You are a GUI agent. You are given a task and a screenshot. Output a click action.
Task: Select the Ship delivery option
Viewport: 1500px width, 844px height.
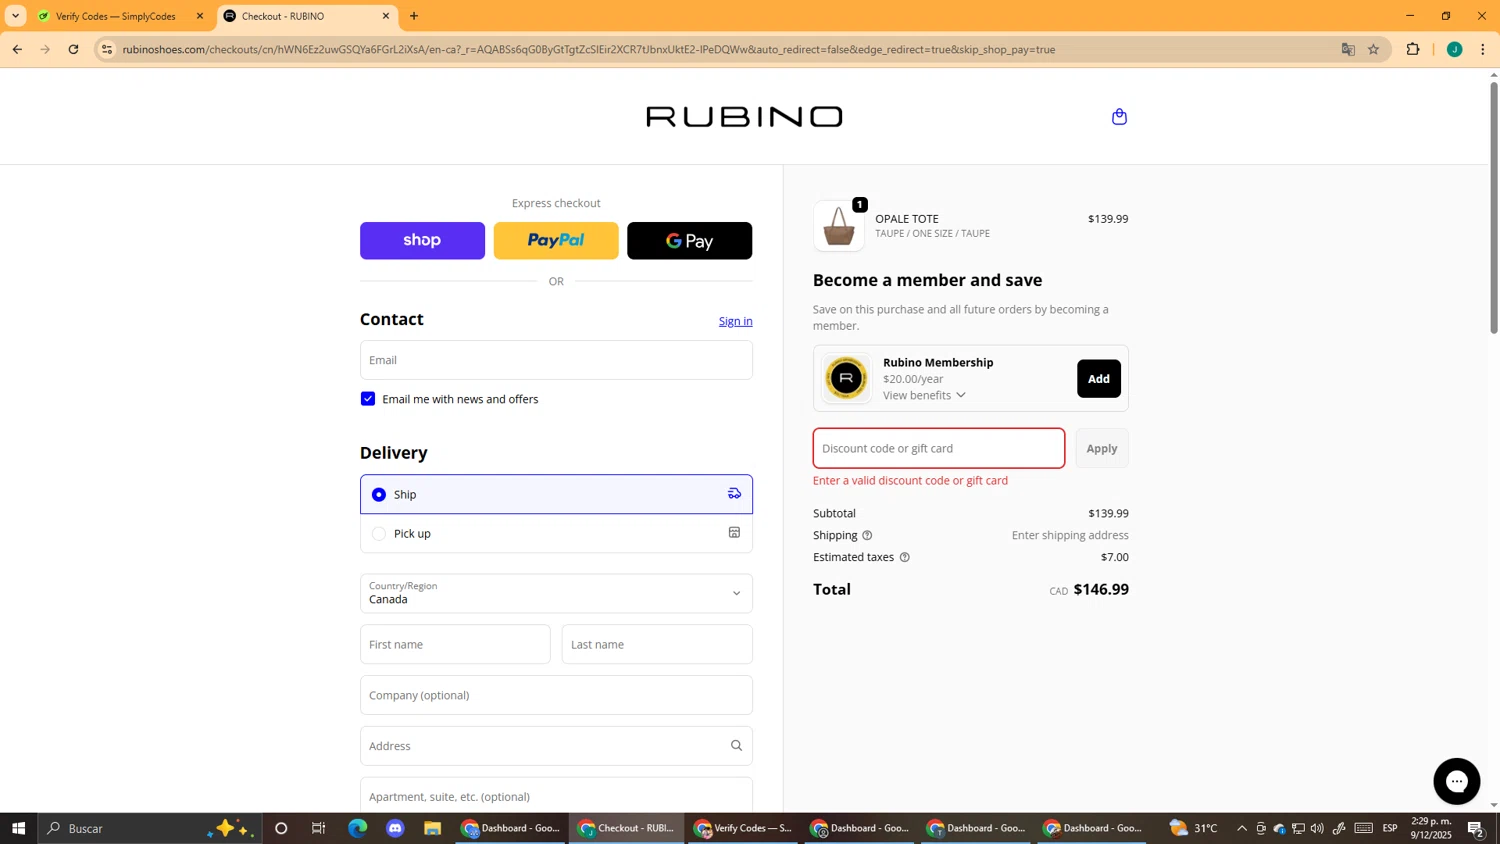(x=556, y=494)
